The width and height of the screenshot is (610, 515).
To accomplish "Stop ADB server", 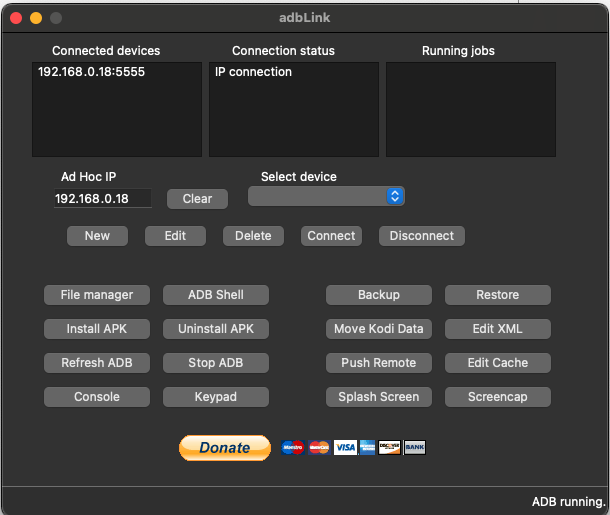I will tap(216, 363).
